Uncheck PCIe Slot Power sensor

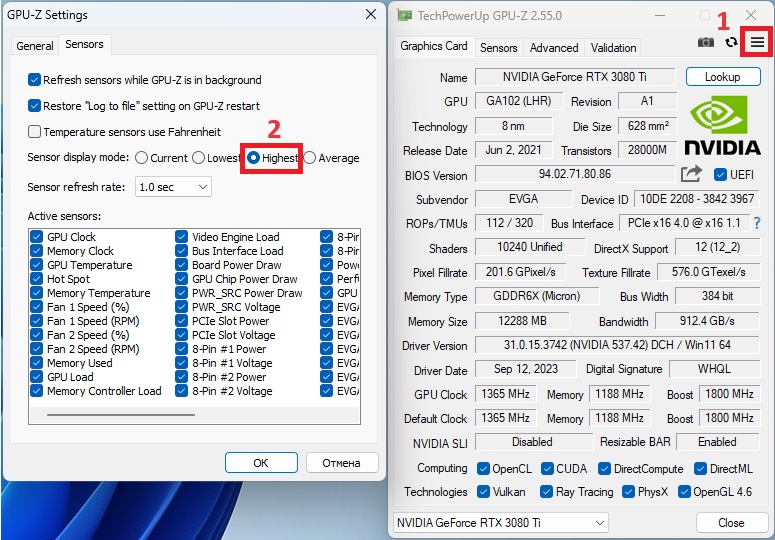181,321
